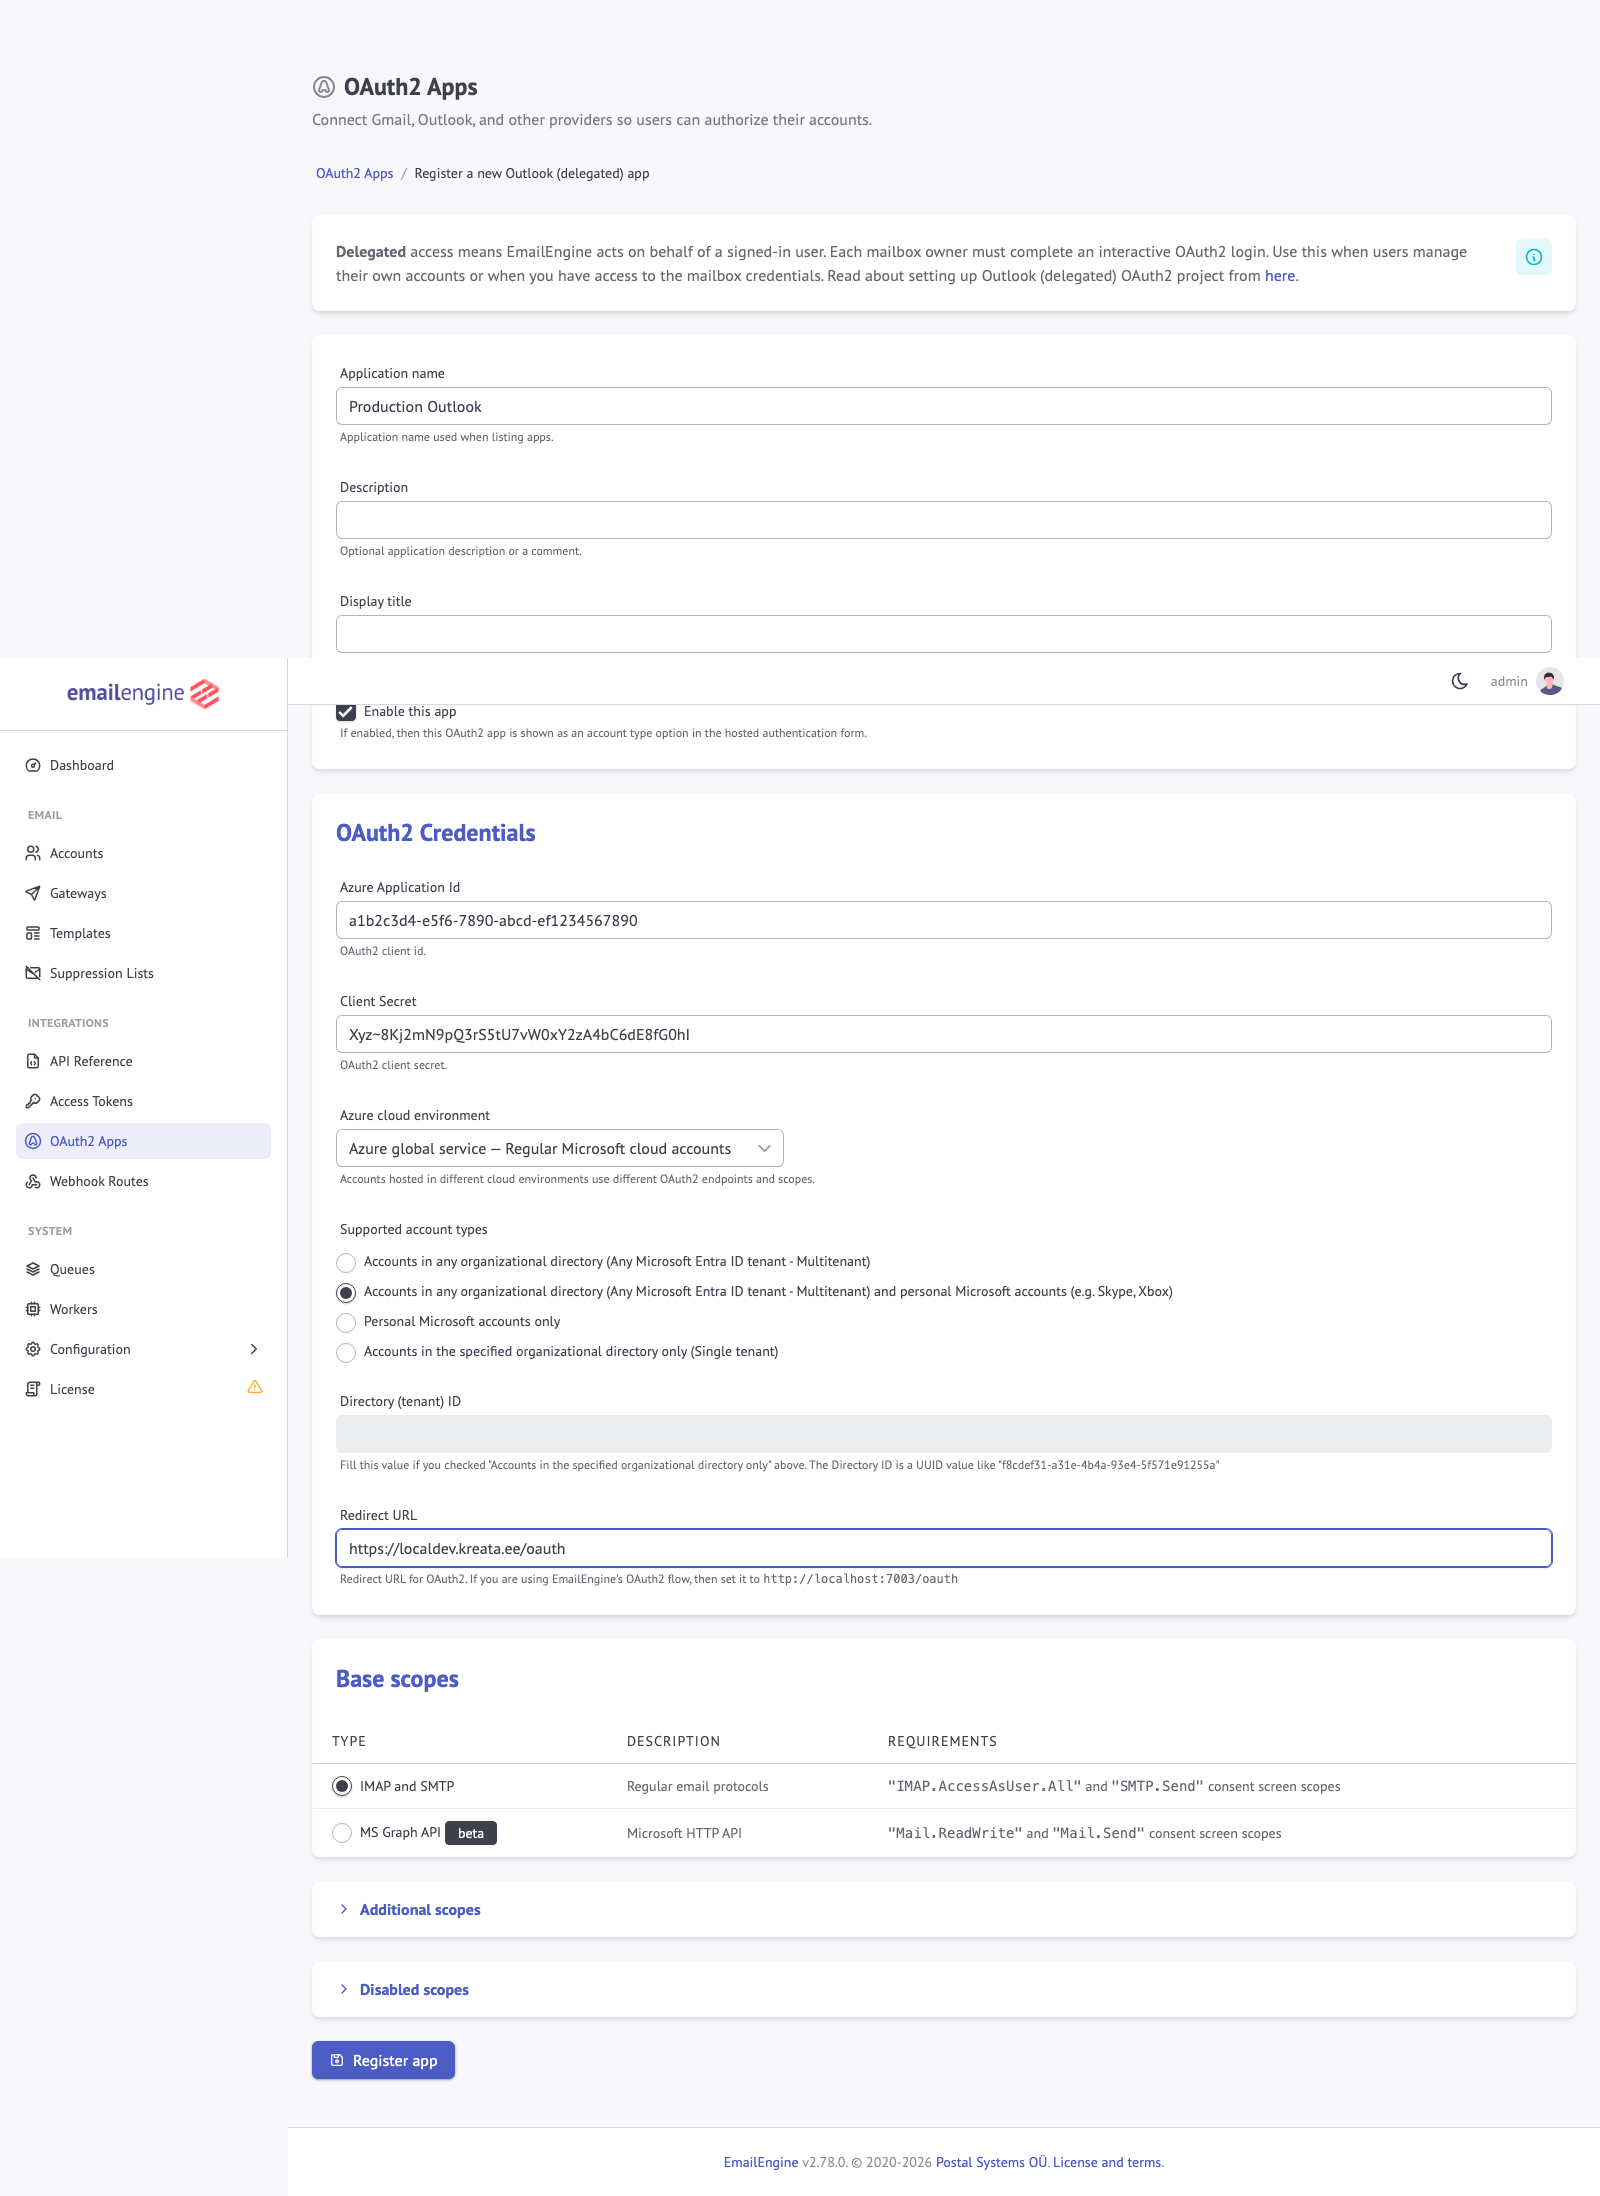The width and height of the screenshot is (1600, 2196).
Task: Select Personal Microsoft accounts only
Action: click(346, 1322)
